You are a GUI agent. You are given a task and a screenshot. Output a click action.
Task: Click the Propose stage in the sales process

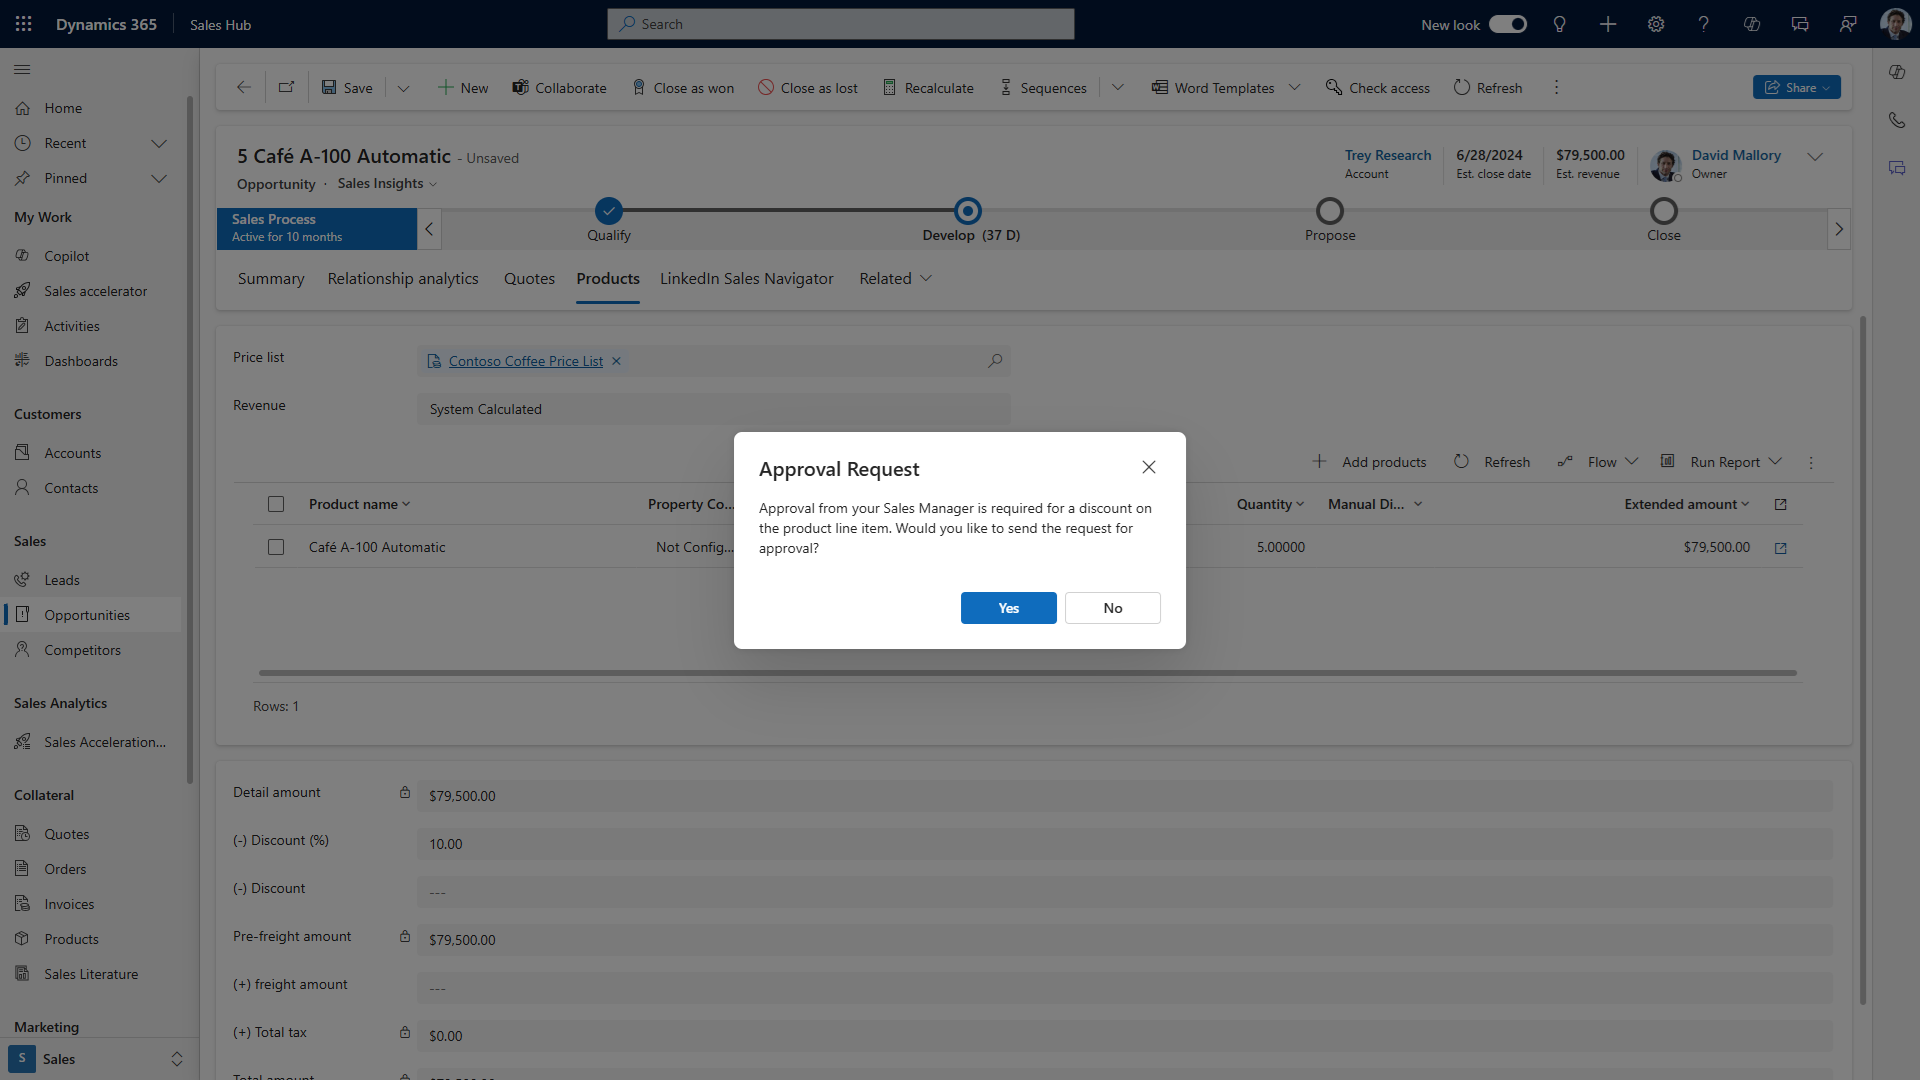tap(1330, 211)
